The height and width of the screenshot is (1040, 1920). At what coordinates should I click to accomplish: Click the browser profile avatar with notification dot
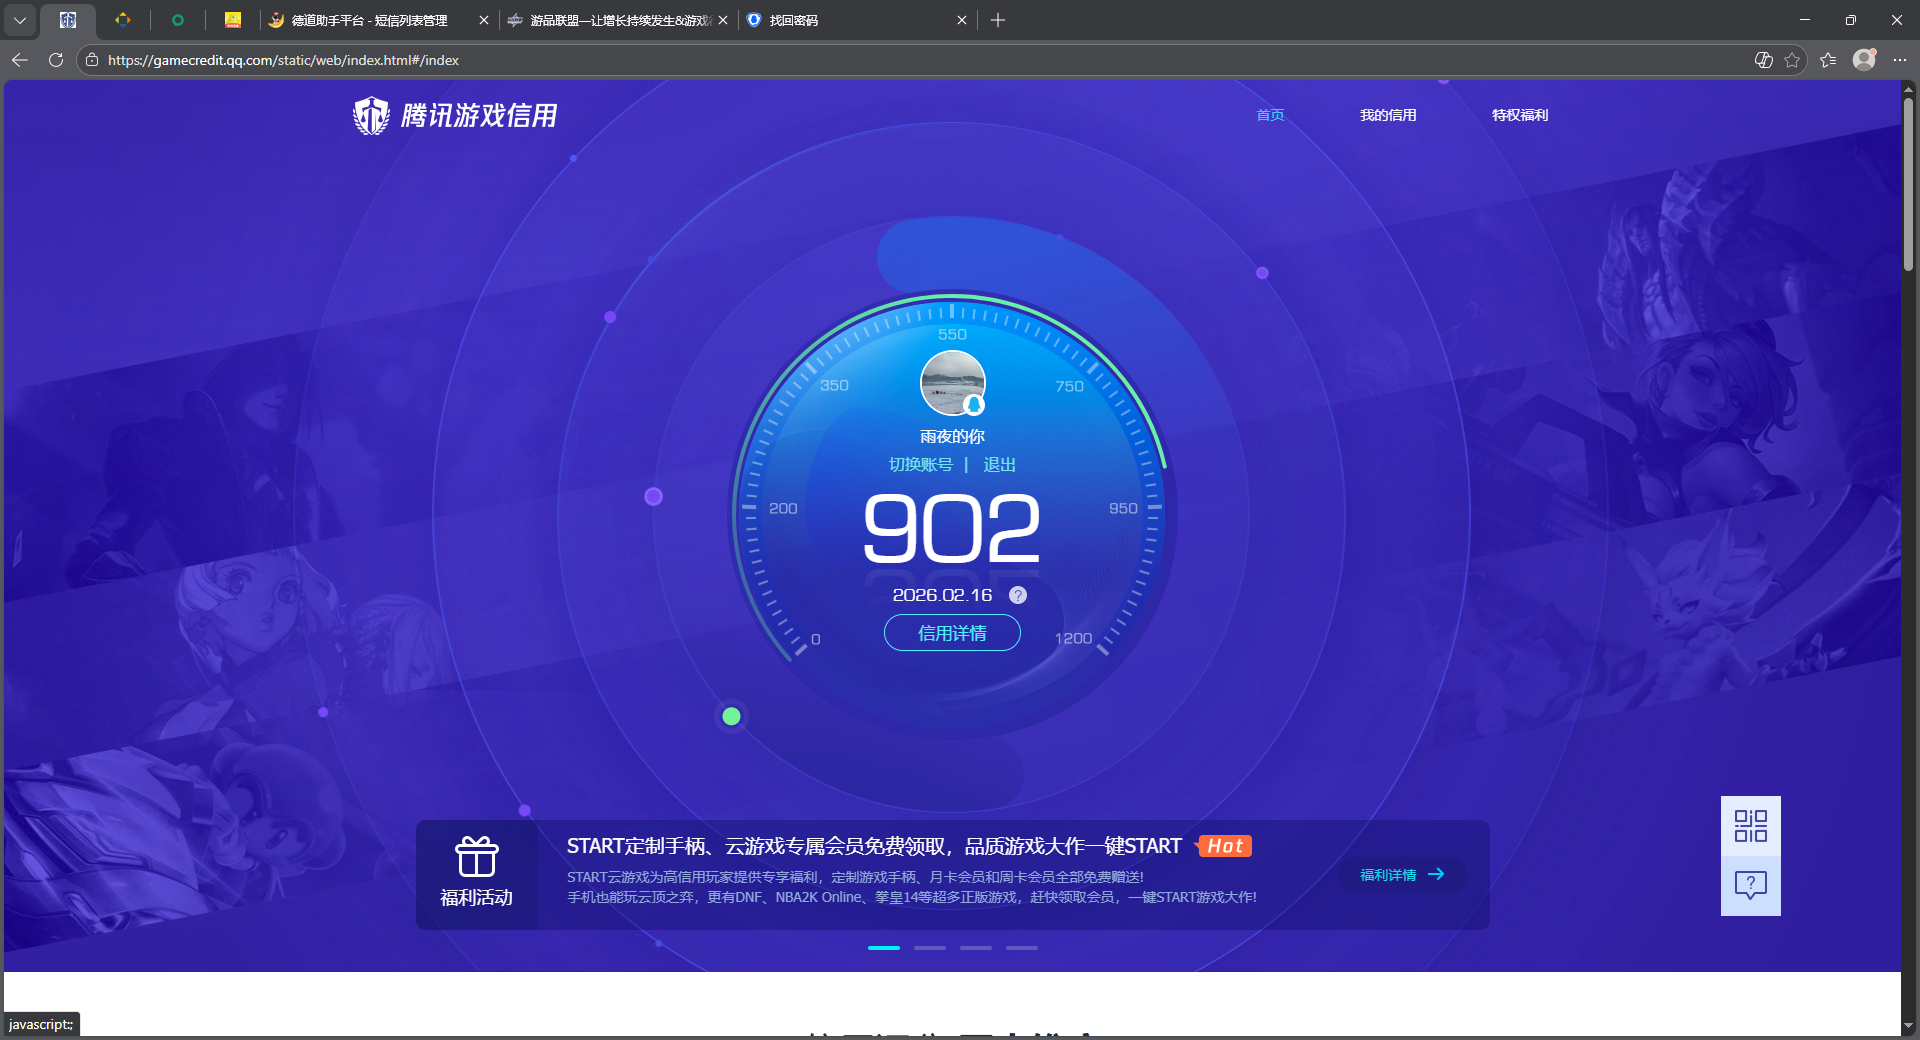[1864, 60]
